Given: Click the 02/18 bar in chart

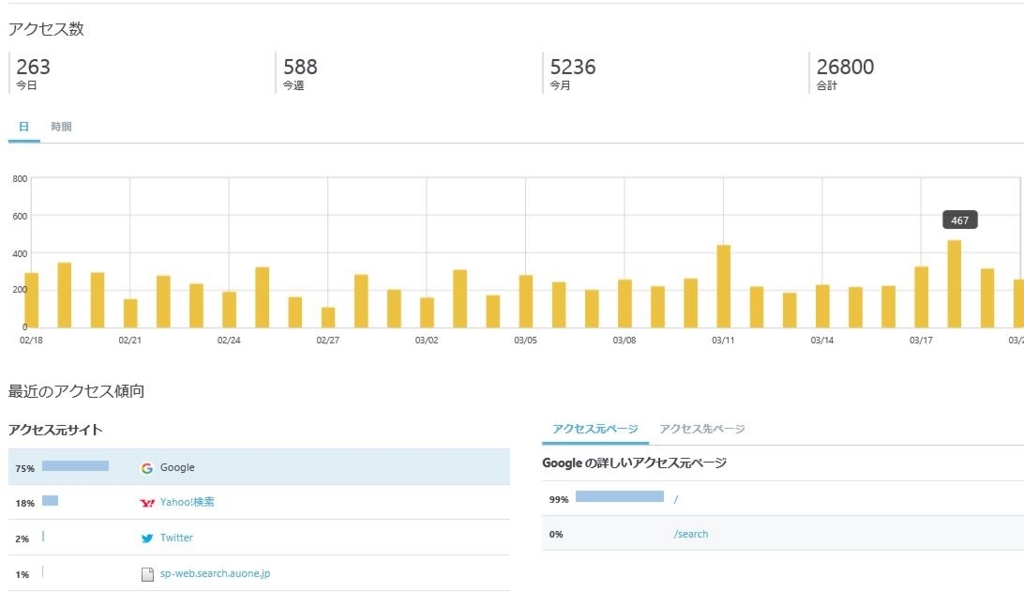Looking at the screenshot, I should point(31,301).
